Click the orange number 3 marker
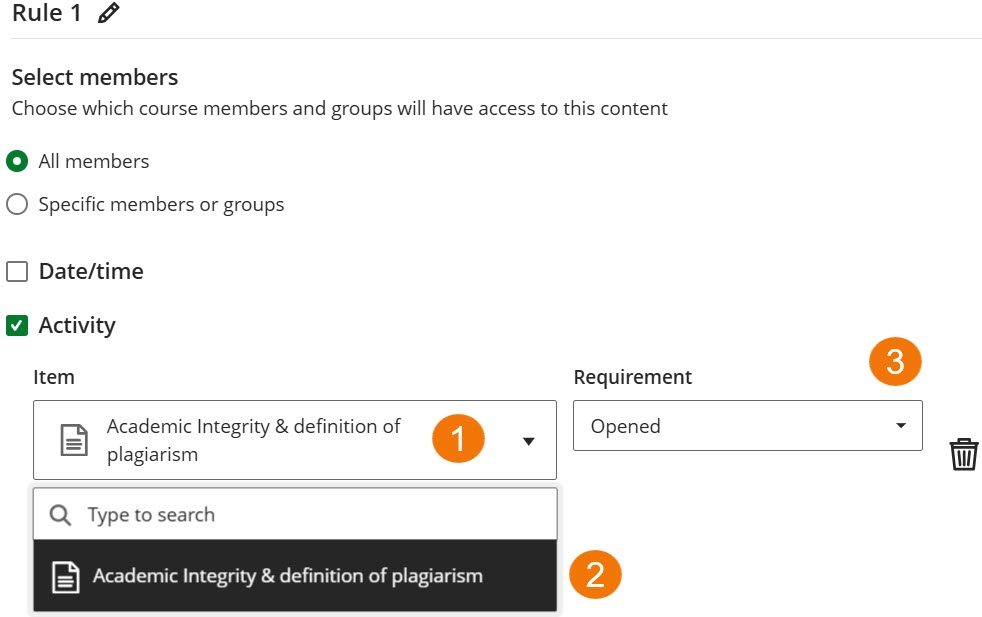The width and height of the screenshot is (982, 617). pyautogui.click(x=895, y=362)
